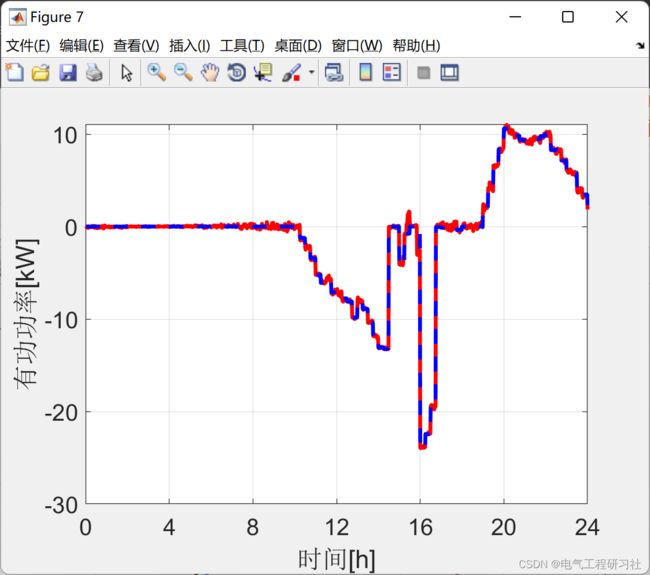Enable the Pan hand tool
This screenshot has width=650, height=575.
(210, 73)
